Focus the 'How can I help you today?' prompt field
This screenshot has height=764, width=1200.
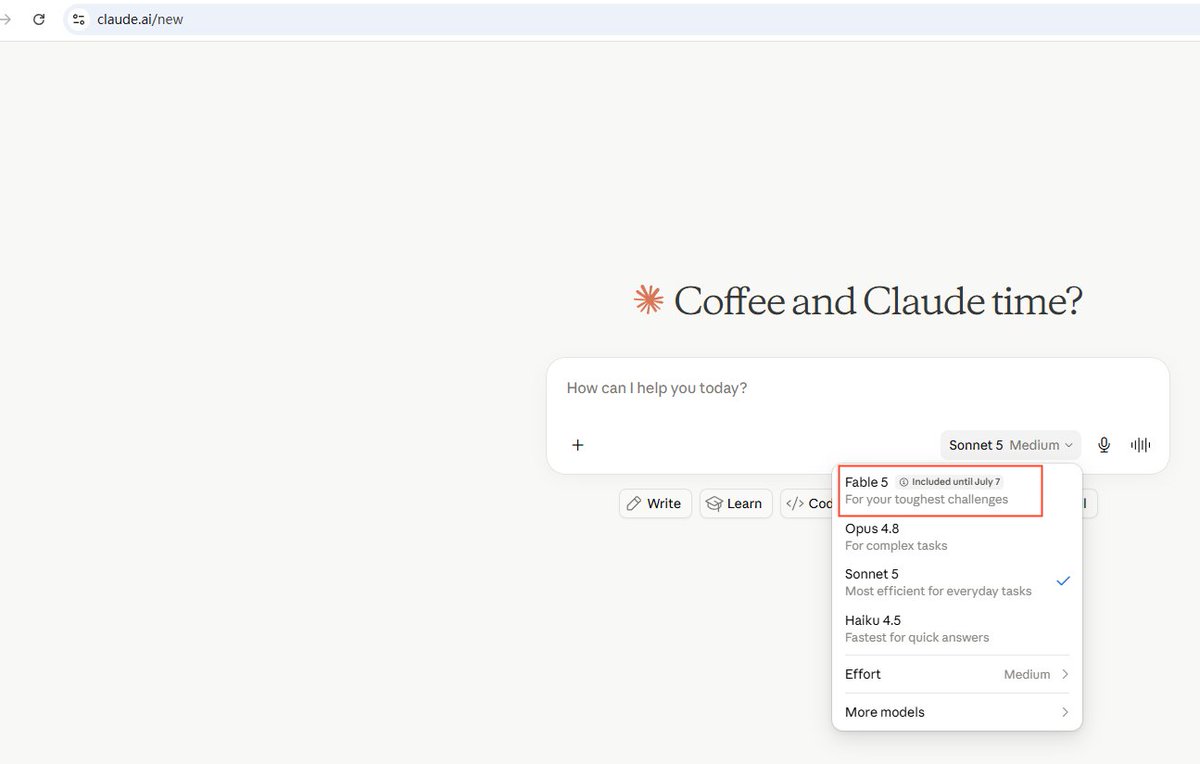[857, 388]
